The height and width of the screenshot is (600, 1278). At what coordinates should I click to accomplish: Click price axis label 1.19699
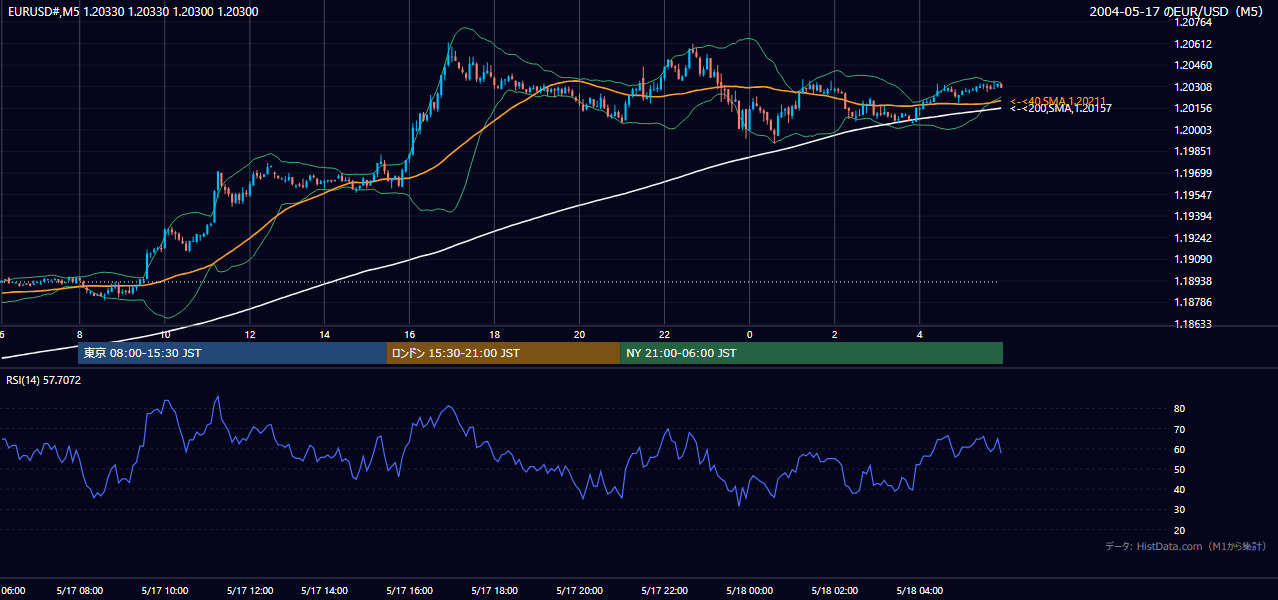click(1193, 173)
